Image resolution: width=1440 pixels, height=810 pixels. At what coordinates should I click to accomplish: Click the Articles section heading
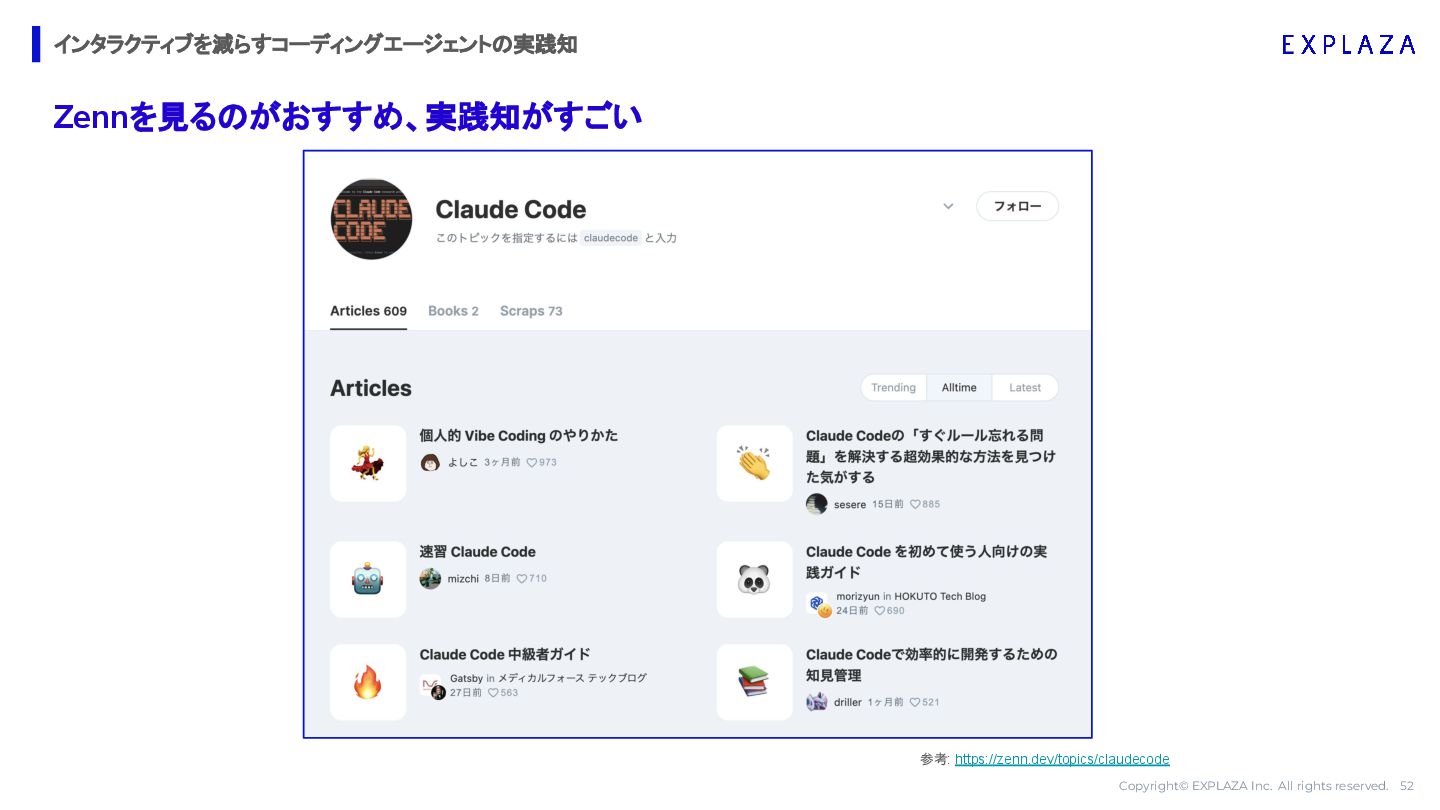coord(371,388)
